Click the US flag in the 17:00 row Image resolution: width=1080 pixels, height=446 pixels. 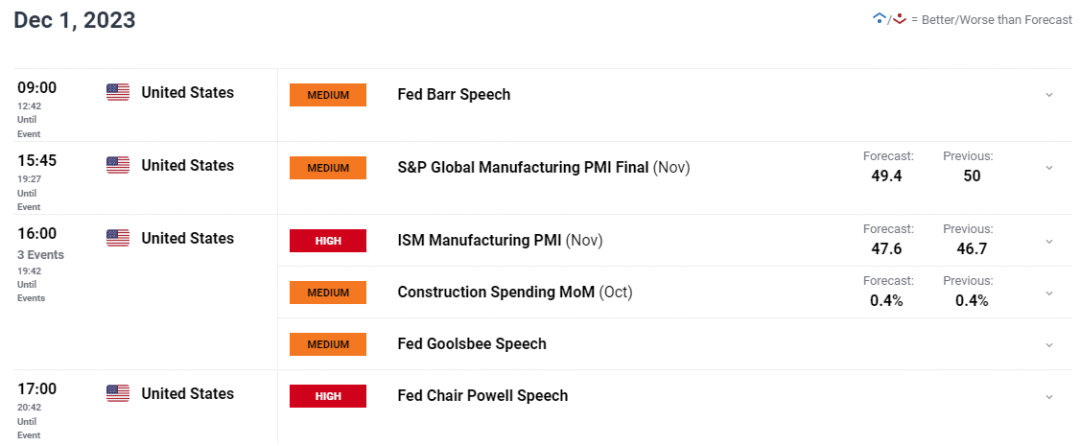click(x=118, y=394)
